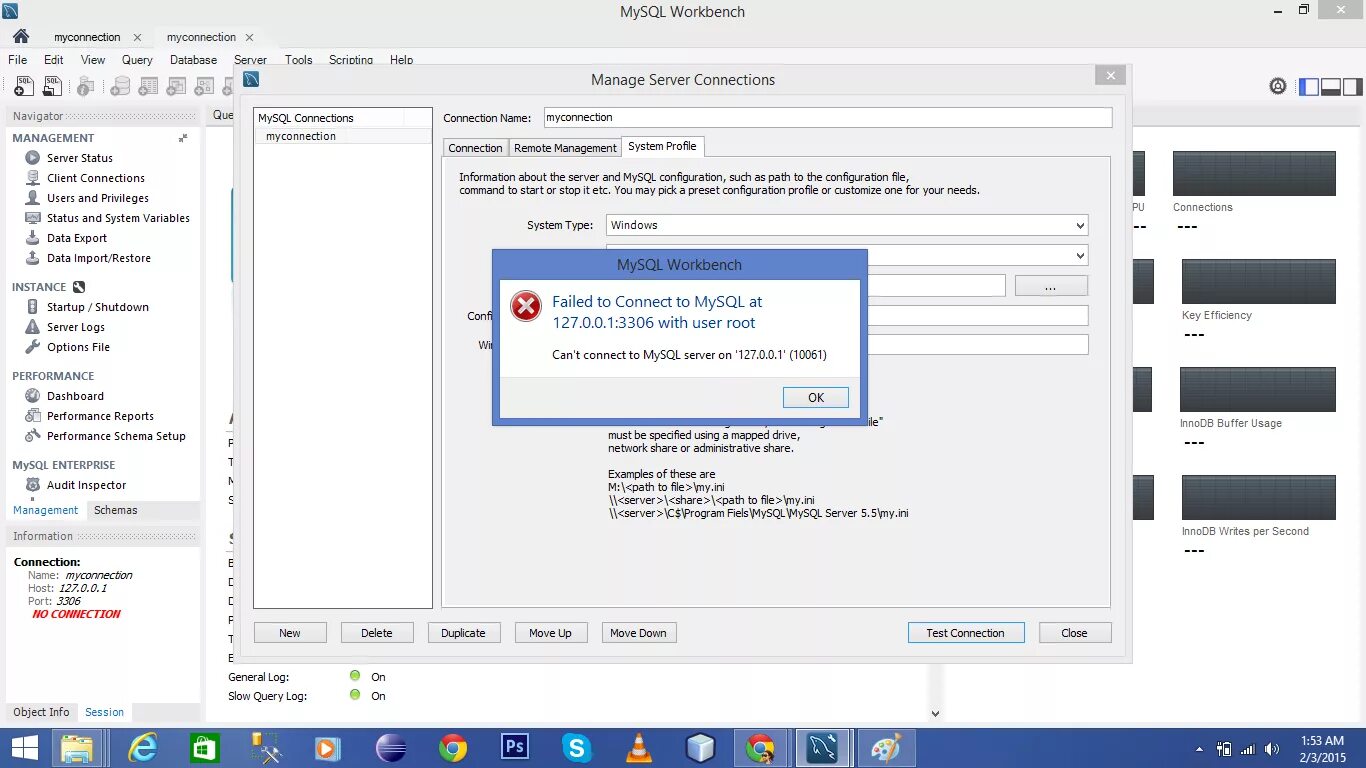This screenshot has height=768, width=1366.
Task: Click the General Log status indicator
Action: point(355,676)
